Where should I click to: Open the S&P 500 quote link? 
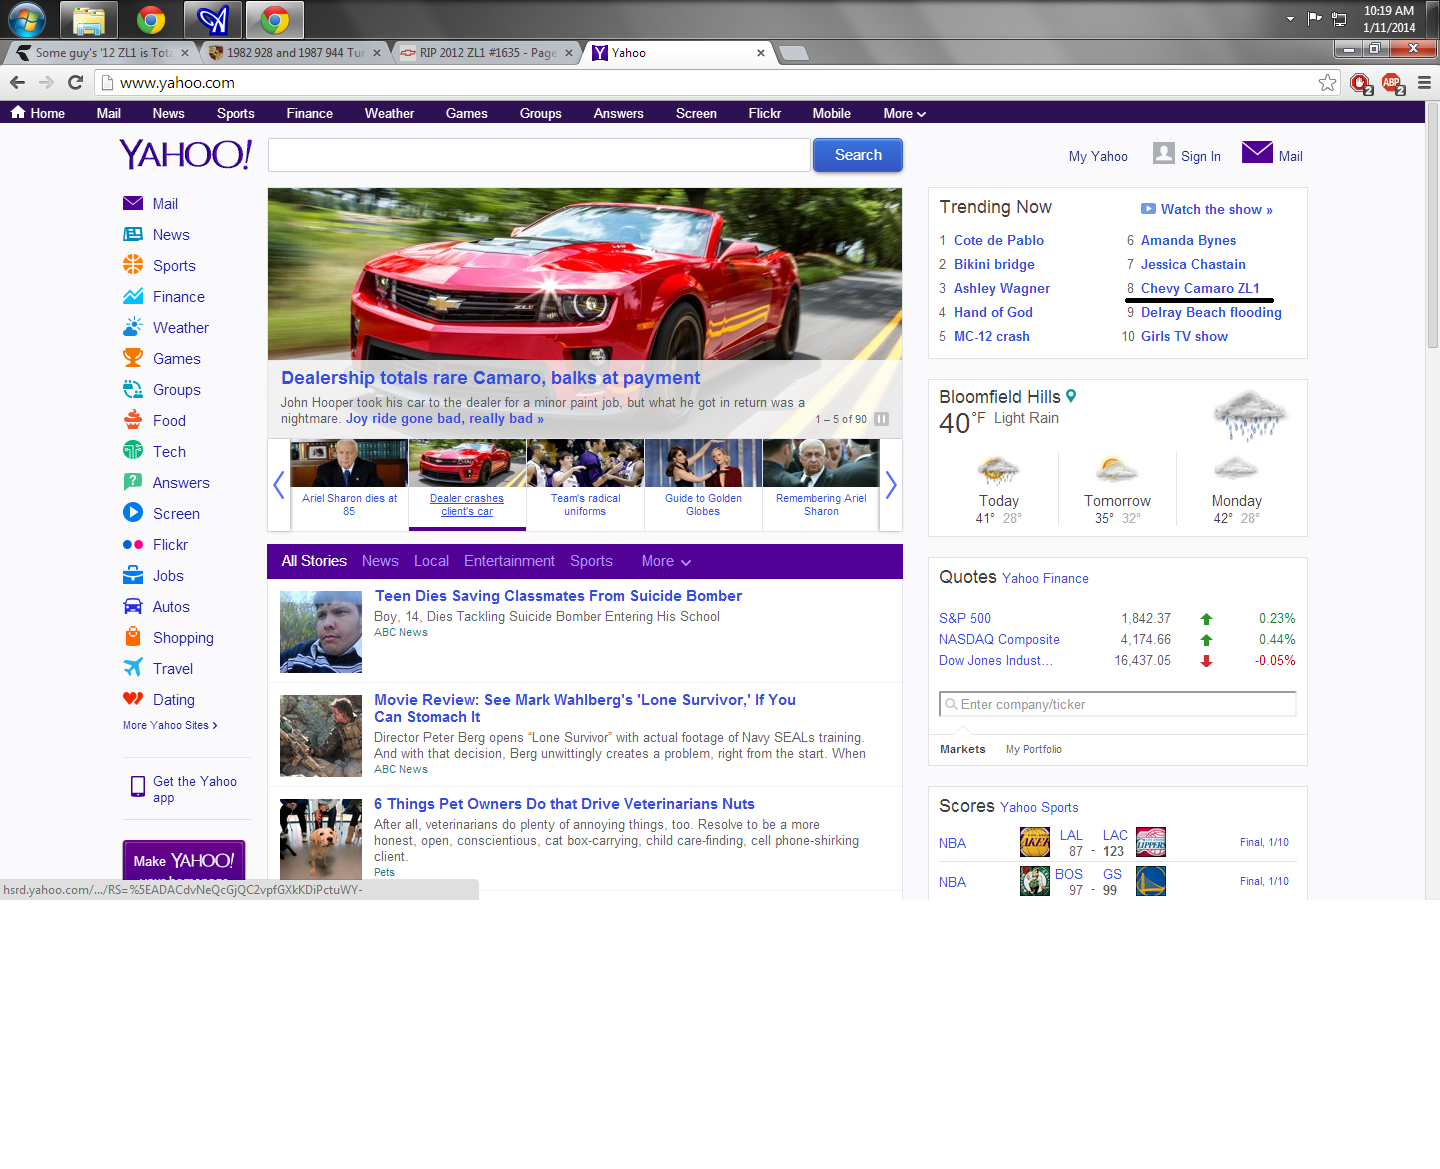click(965, 618)
